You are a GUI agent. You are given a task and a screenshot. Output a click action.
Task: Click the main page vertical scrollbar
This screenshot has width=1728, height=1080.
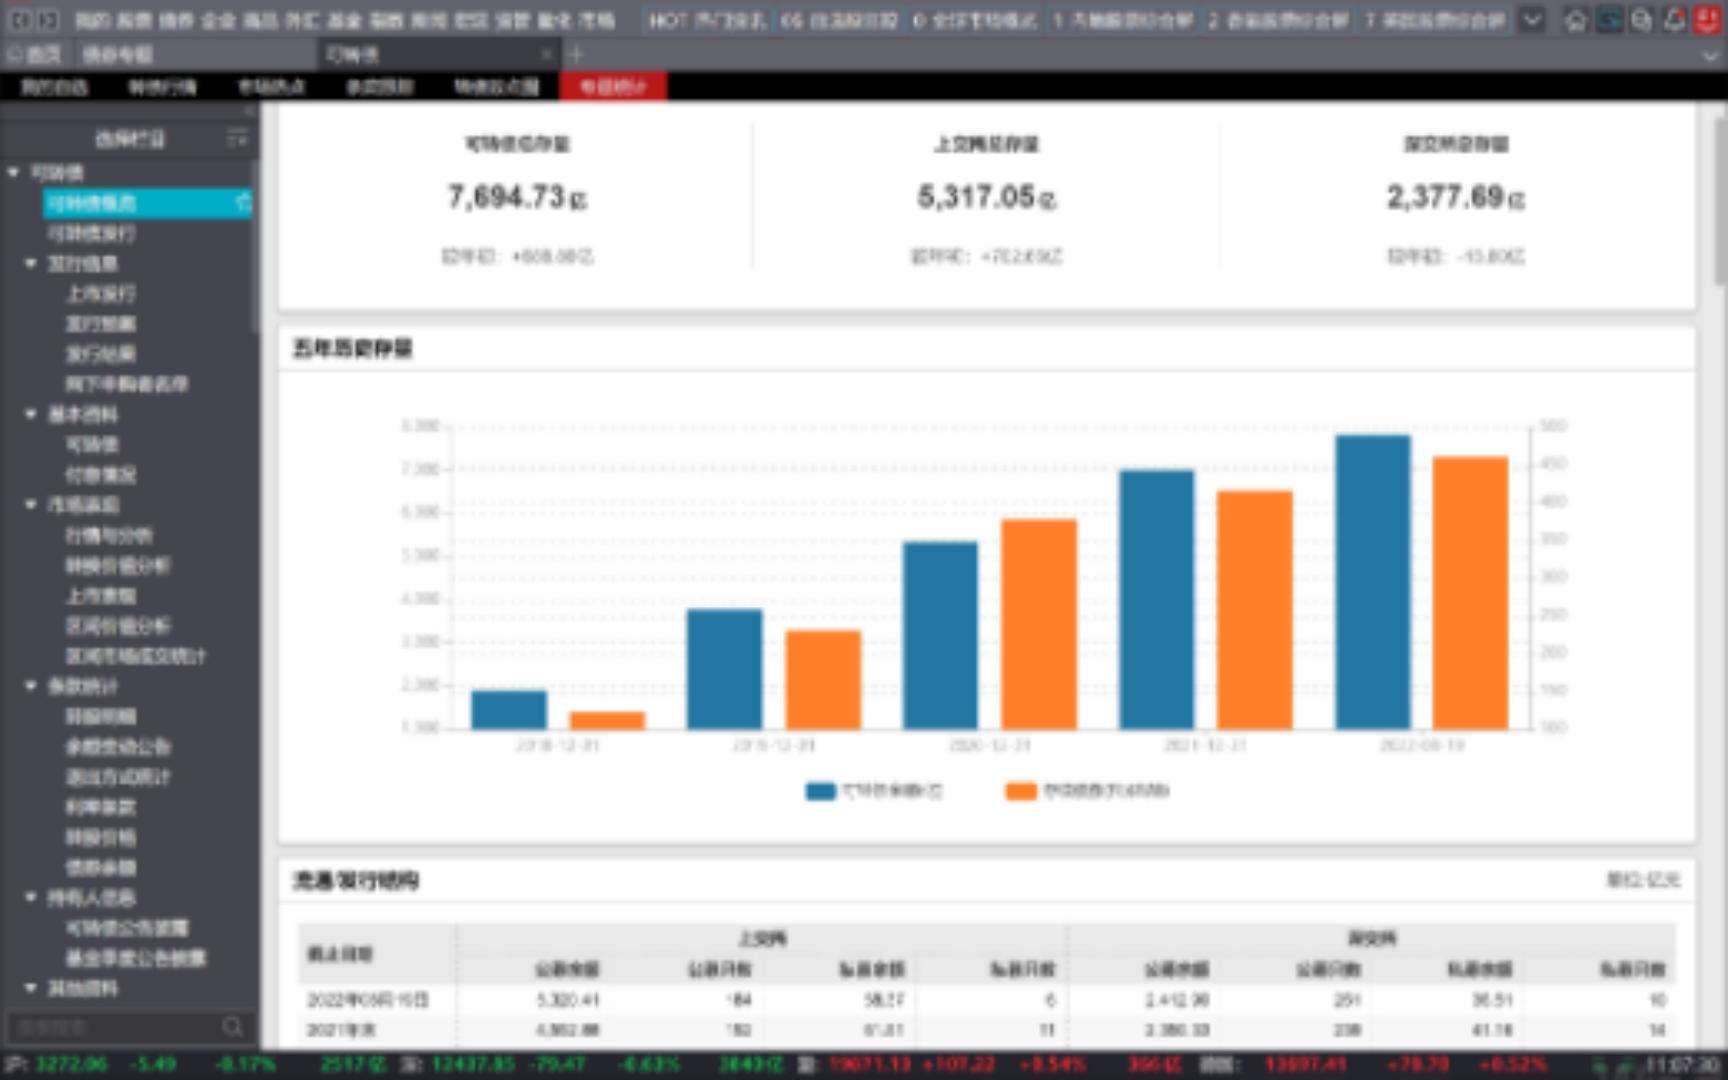tap(1718, 200)
